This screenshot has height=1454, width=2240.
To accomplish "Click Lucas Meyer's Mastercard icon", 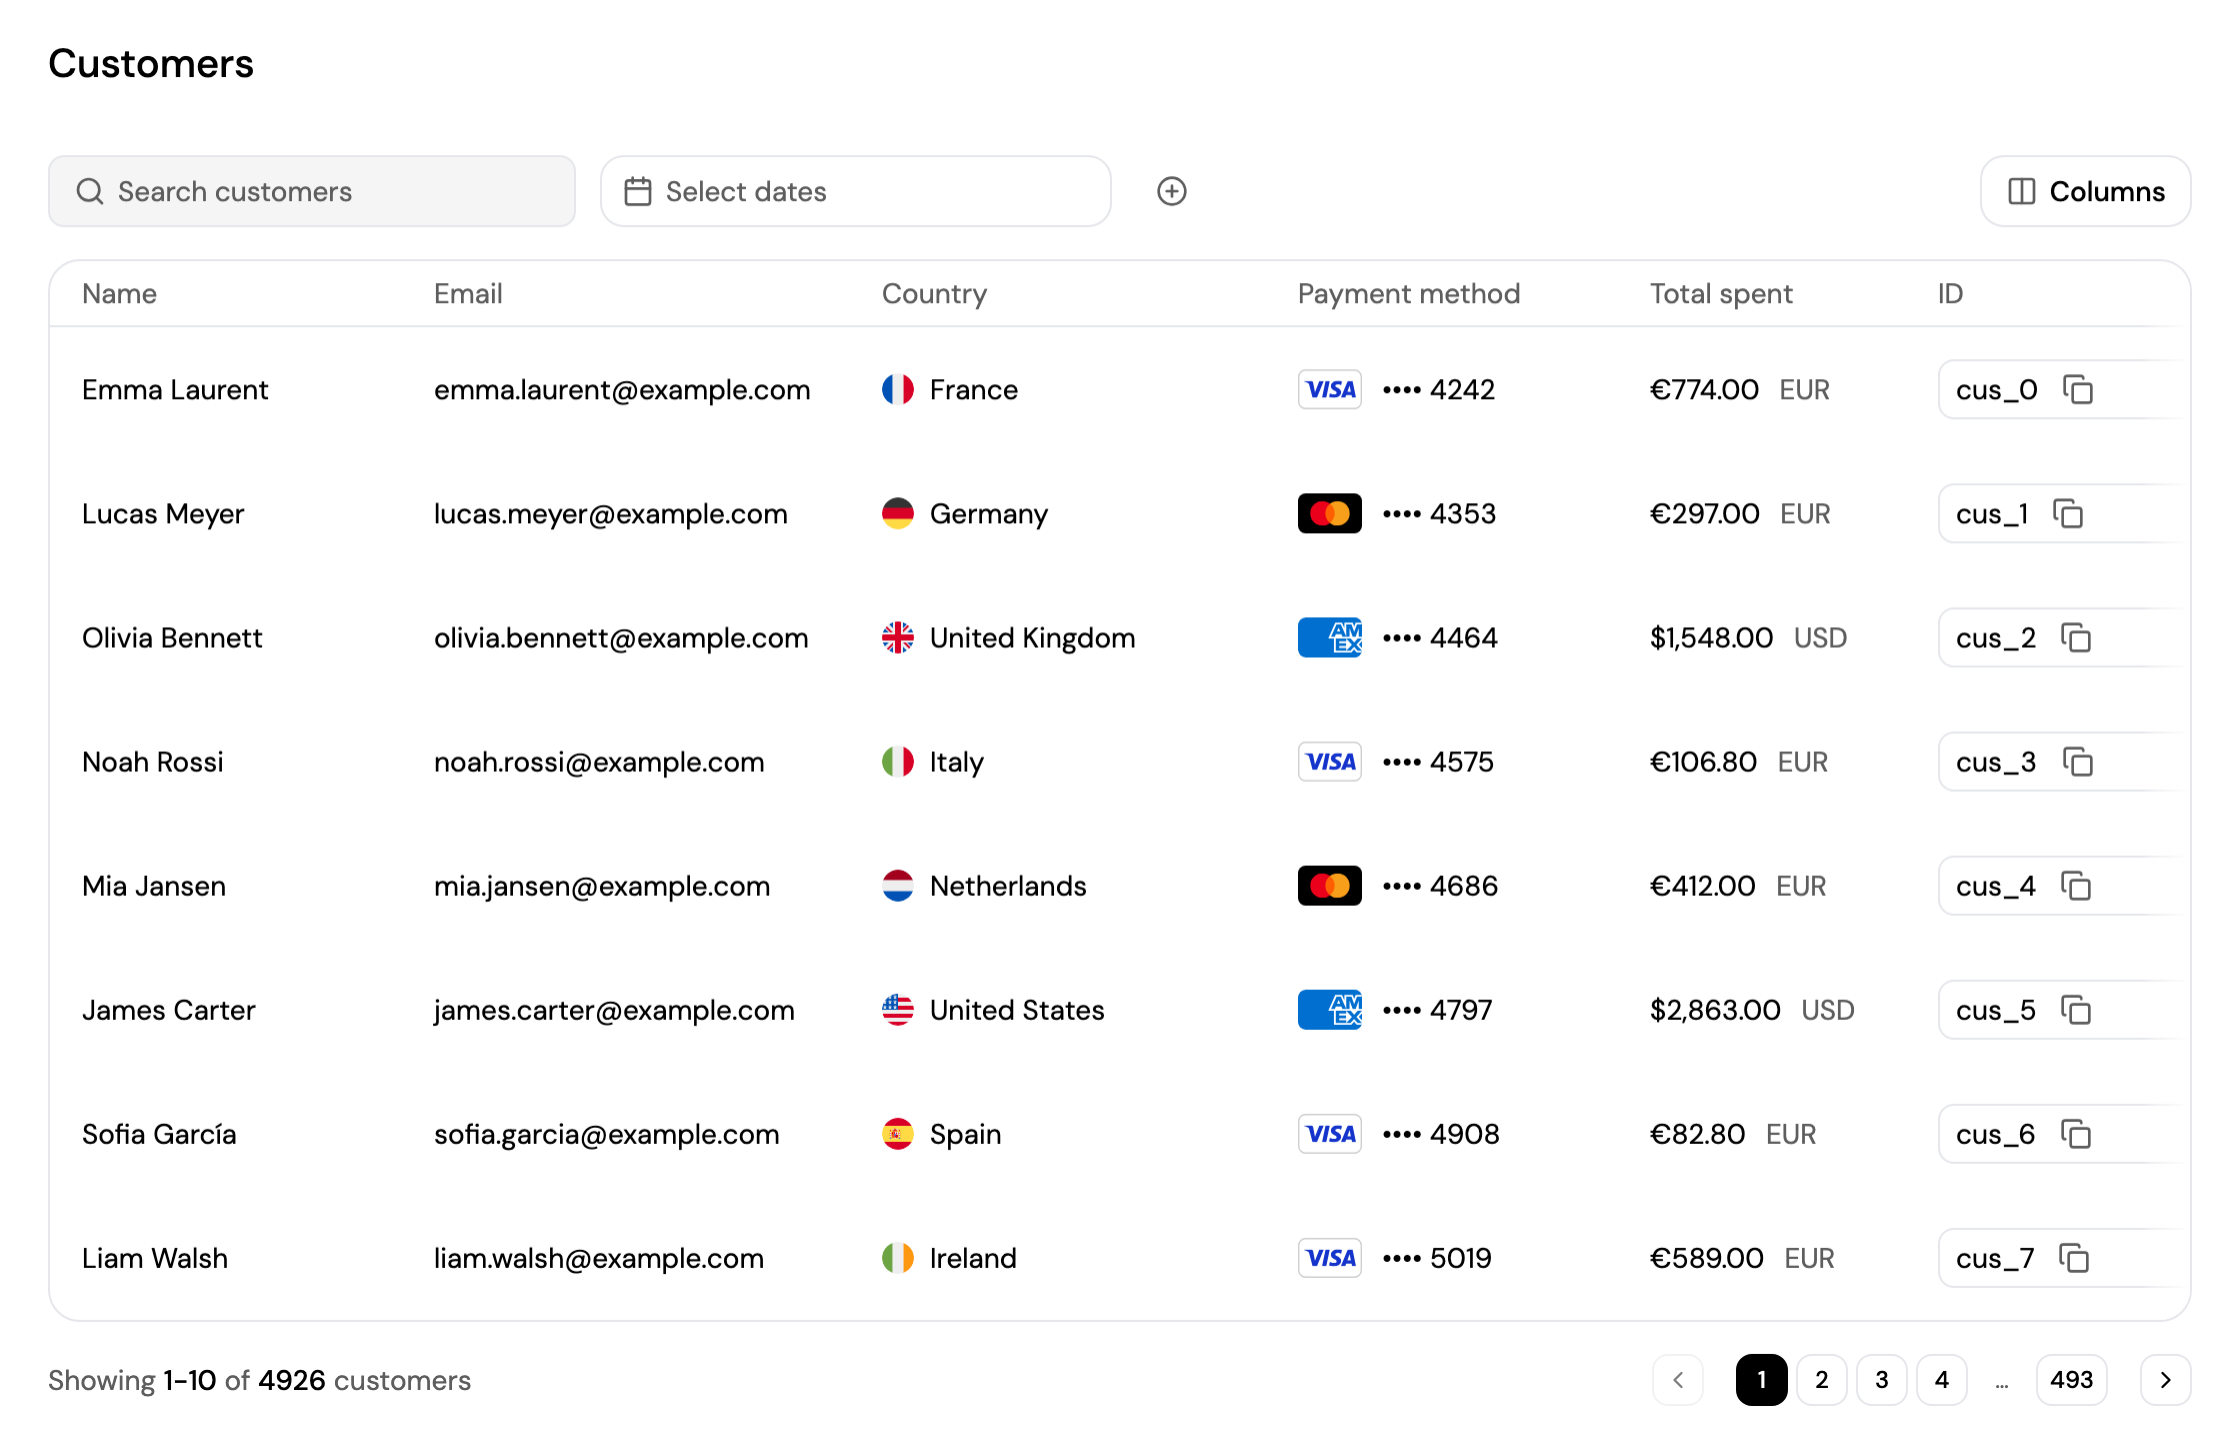I will 1330,514.
